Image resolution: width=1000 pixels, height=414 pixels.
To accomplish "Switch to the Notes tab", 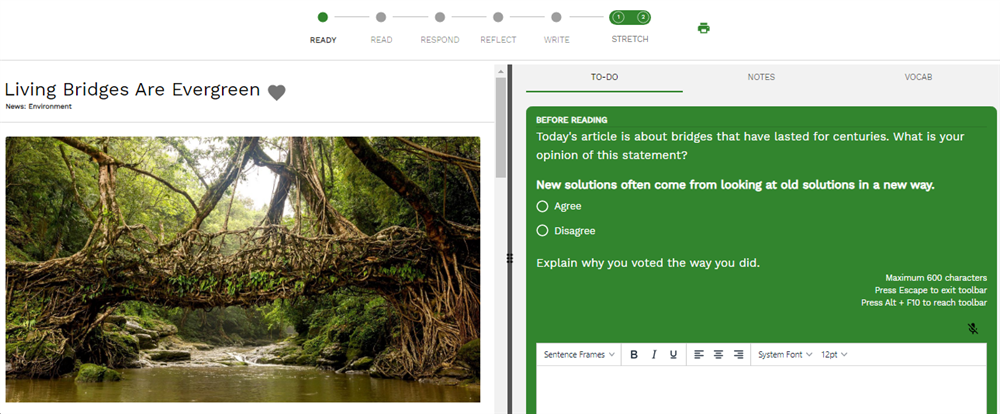I will point(761,77).
